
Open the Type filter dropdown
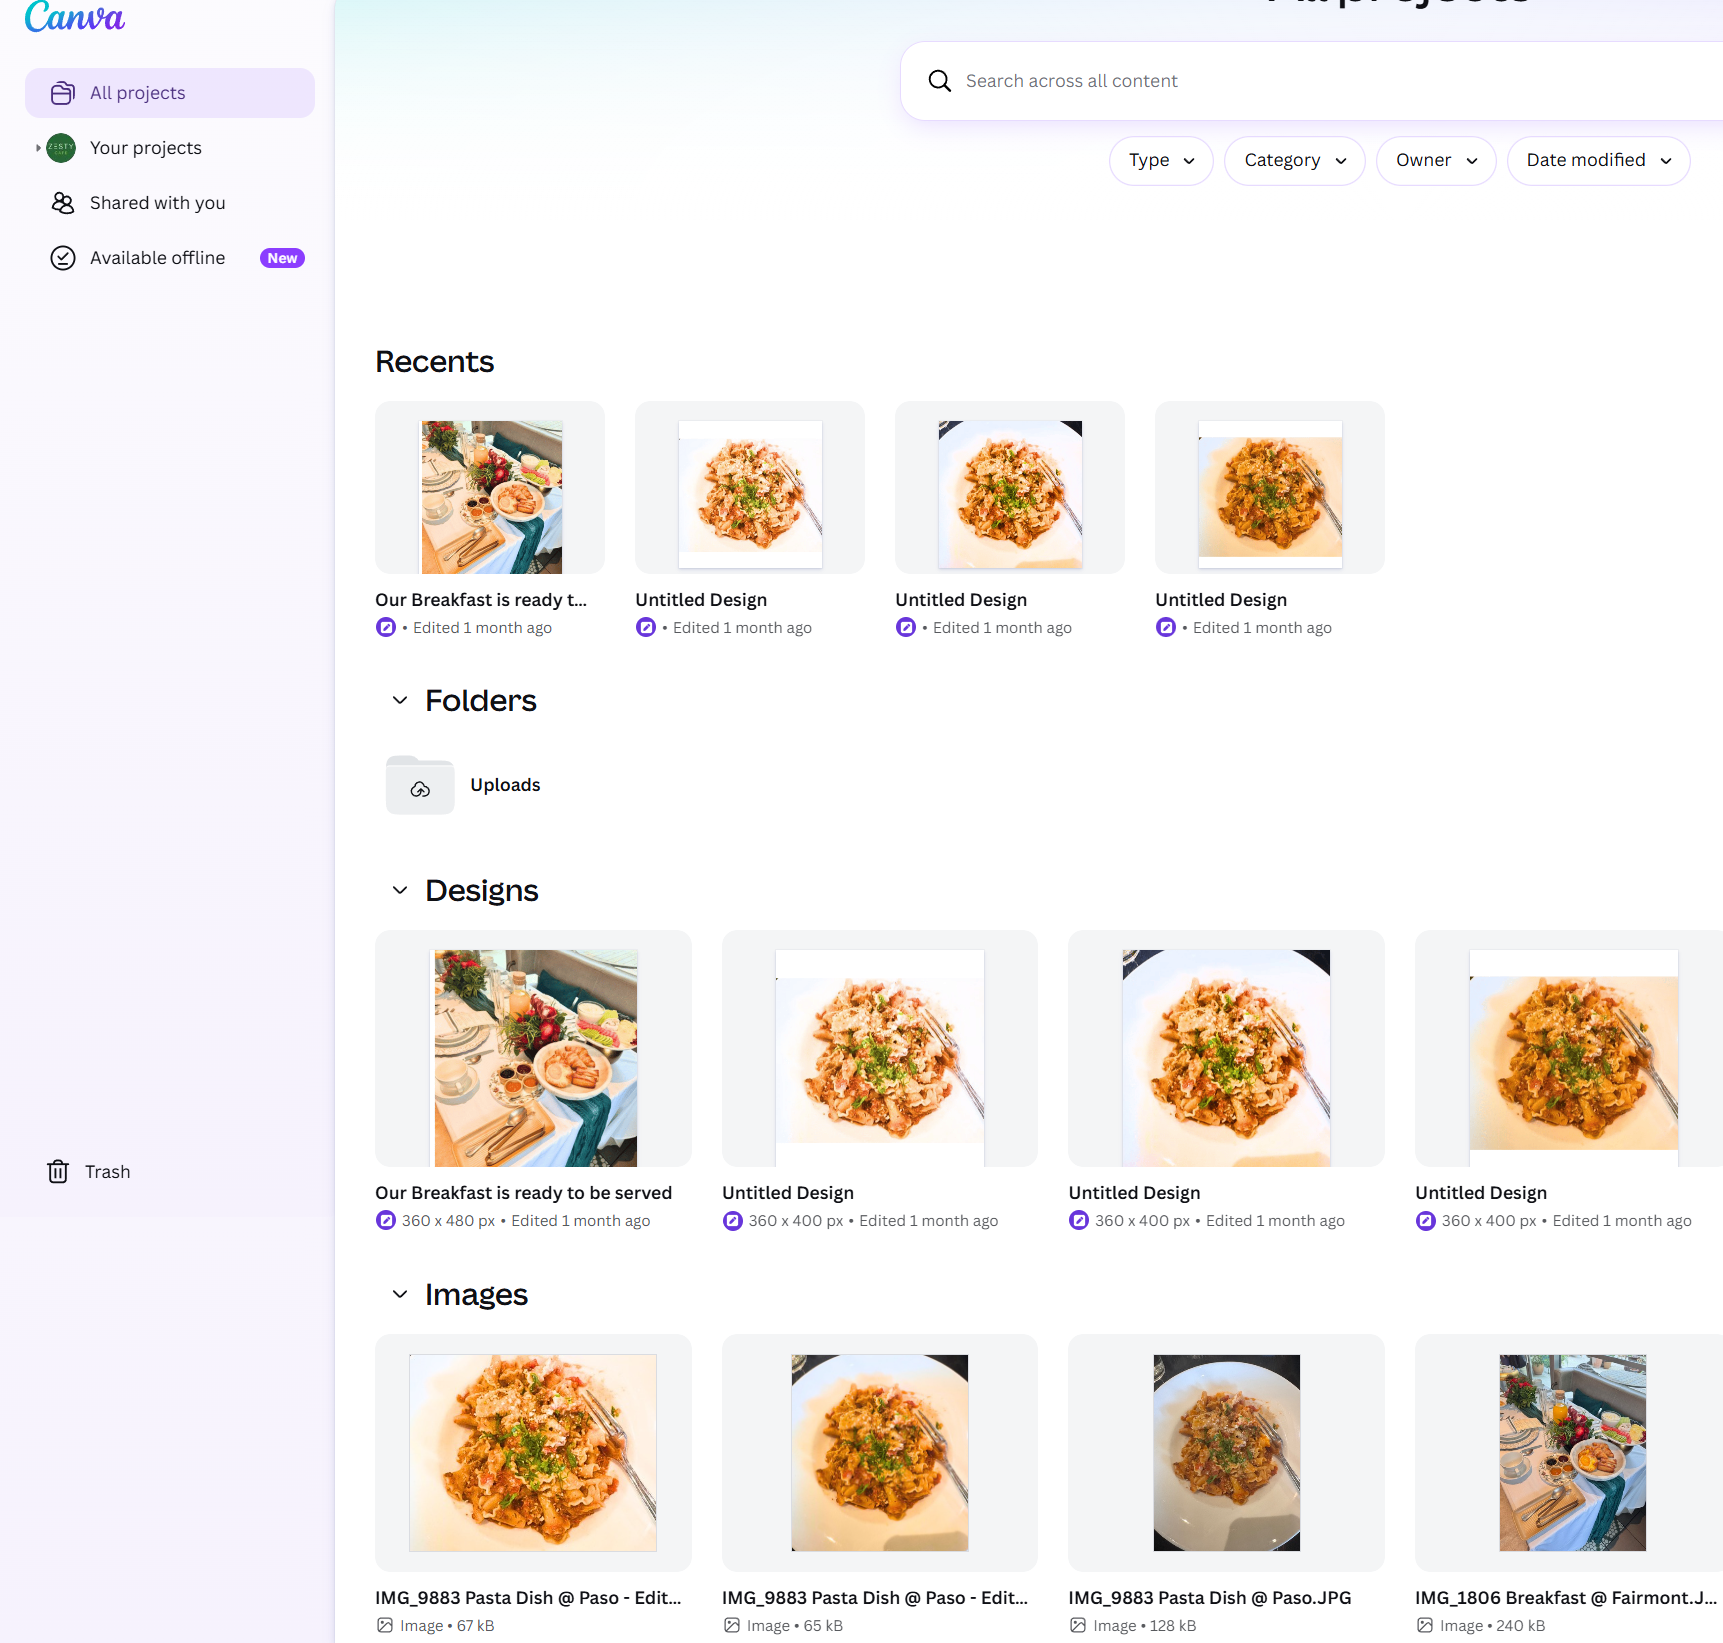tap(1161, 161)
